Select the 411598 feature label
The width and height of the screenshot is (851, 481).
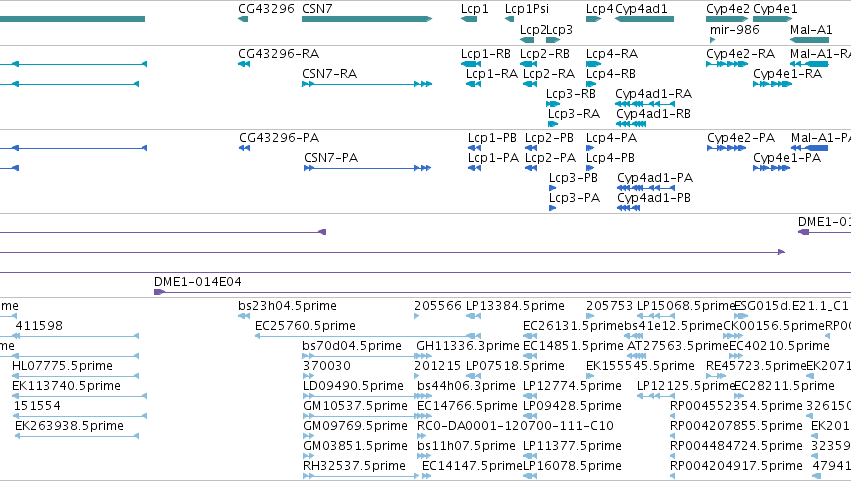pyautogui.click(x=39, y=326)
